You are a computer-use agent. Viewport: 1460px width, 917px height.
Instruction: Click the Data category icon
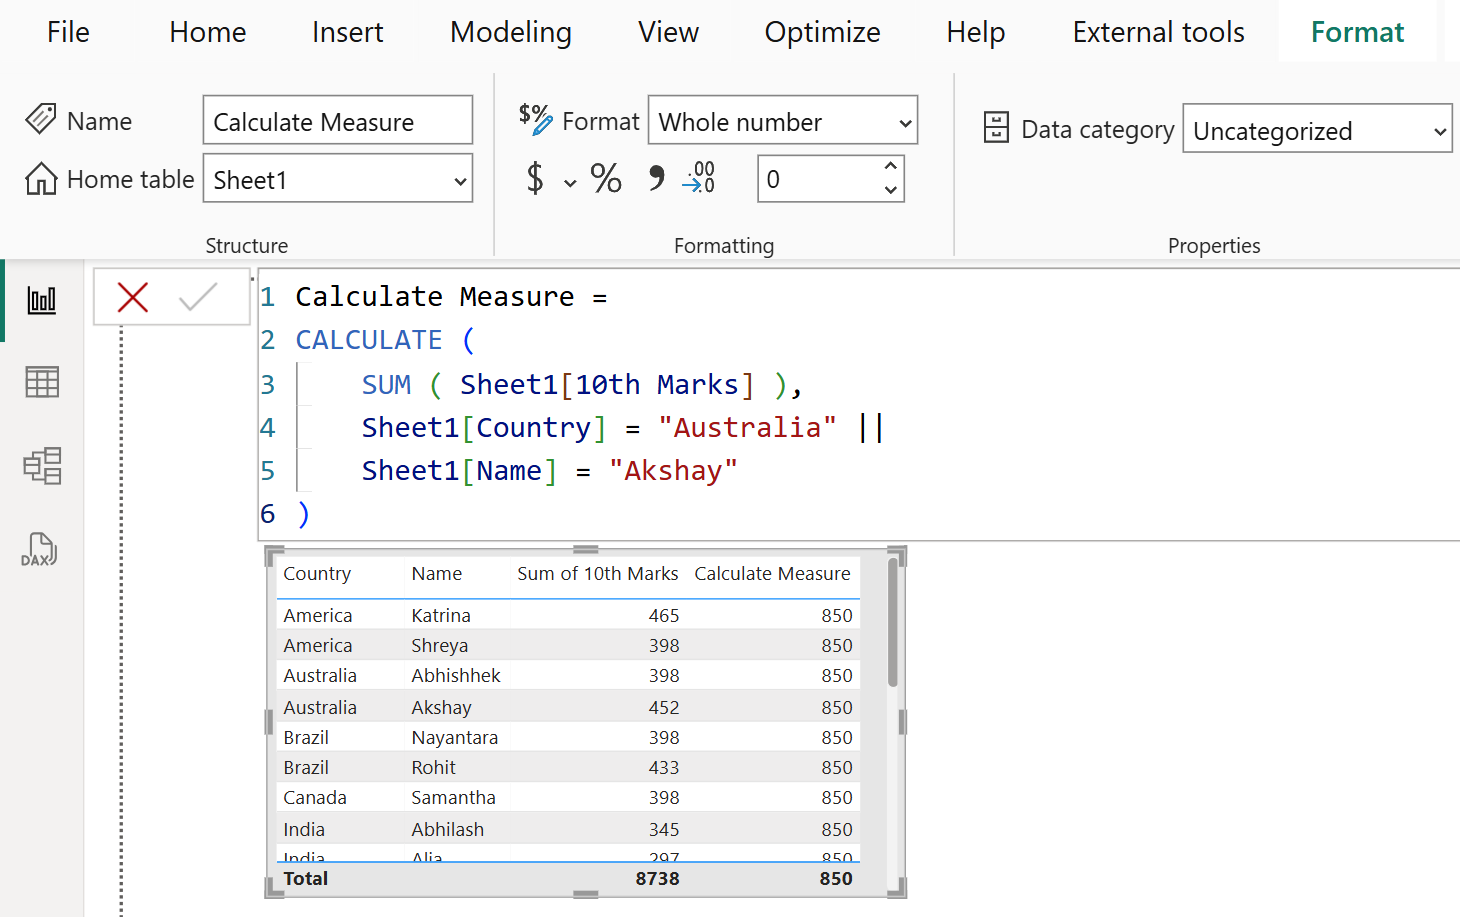(x=996, y=128)
